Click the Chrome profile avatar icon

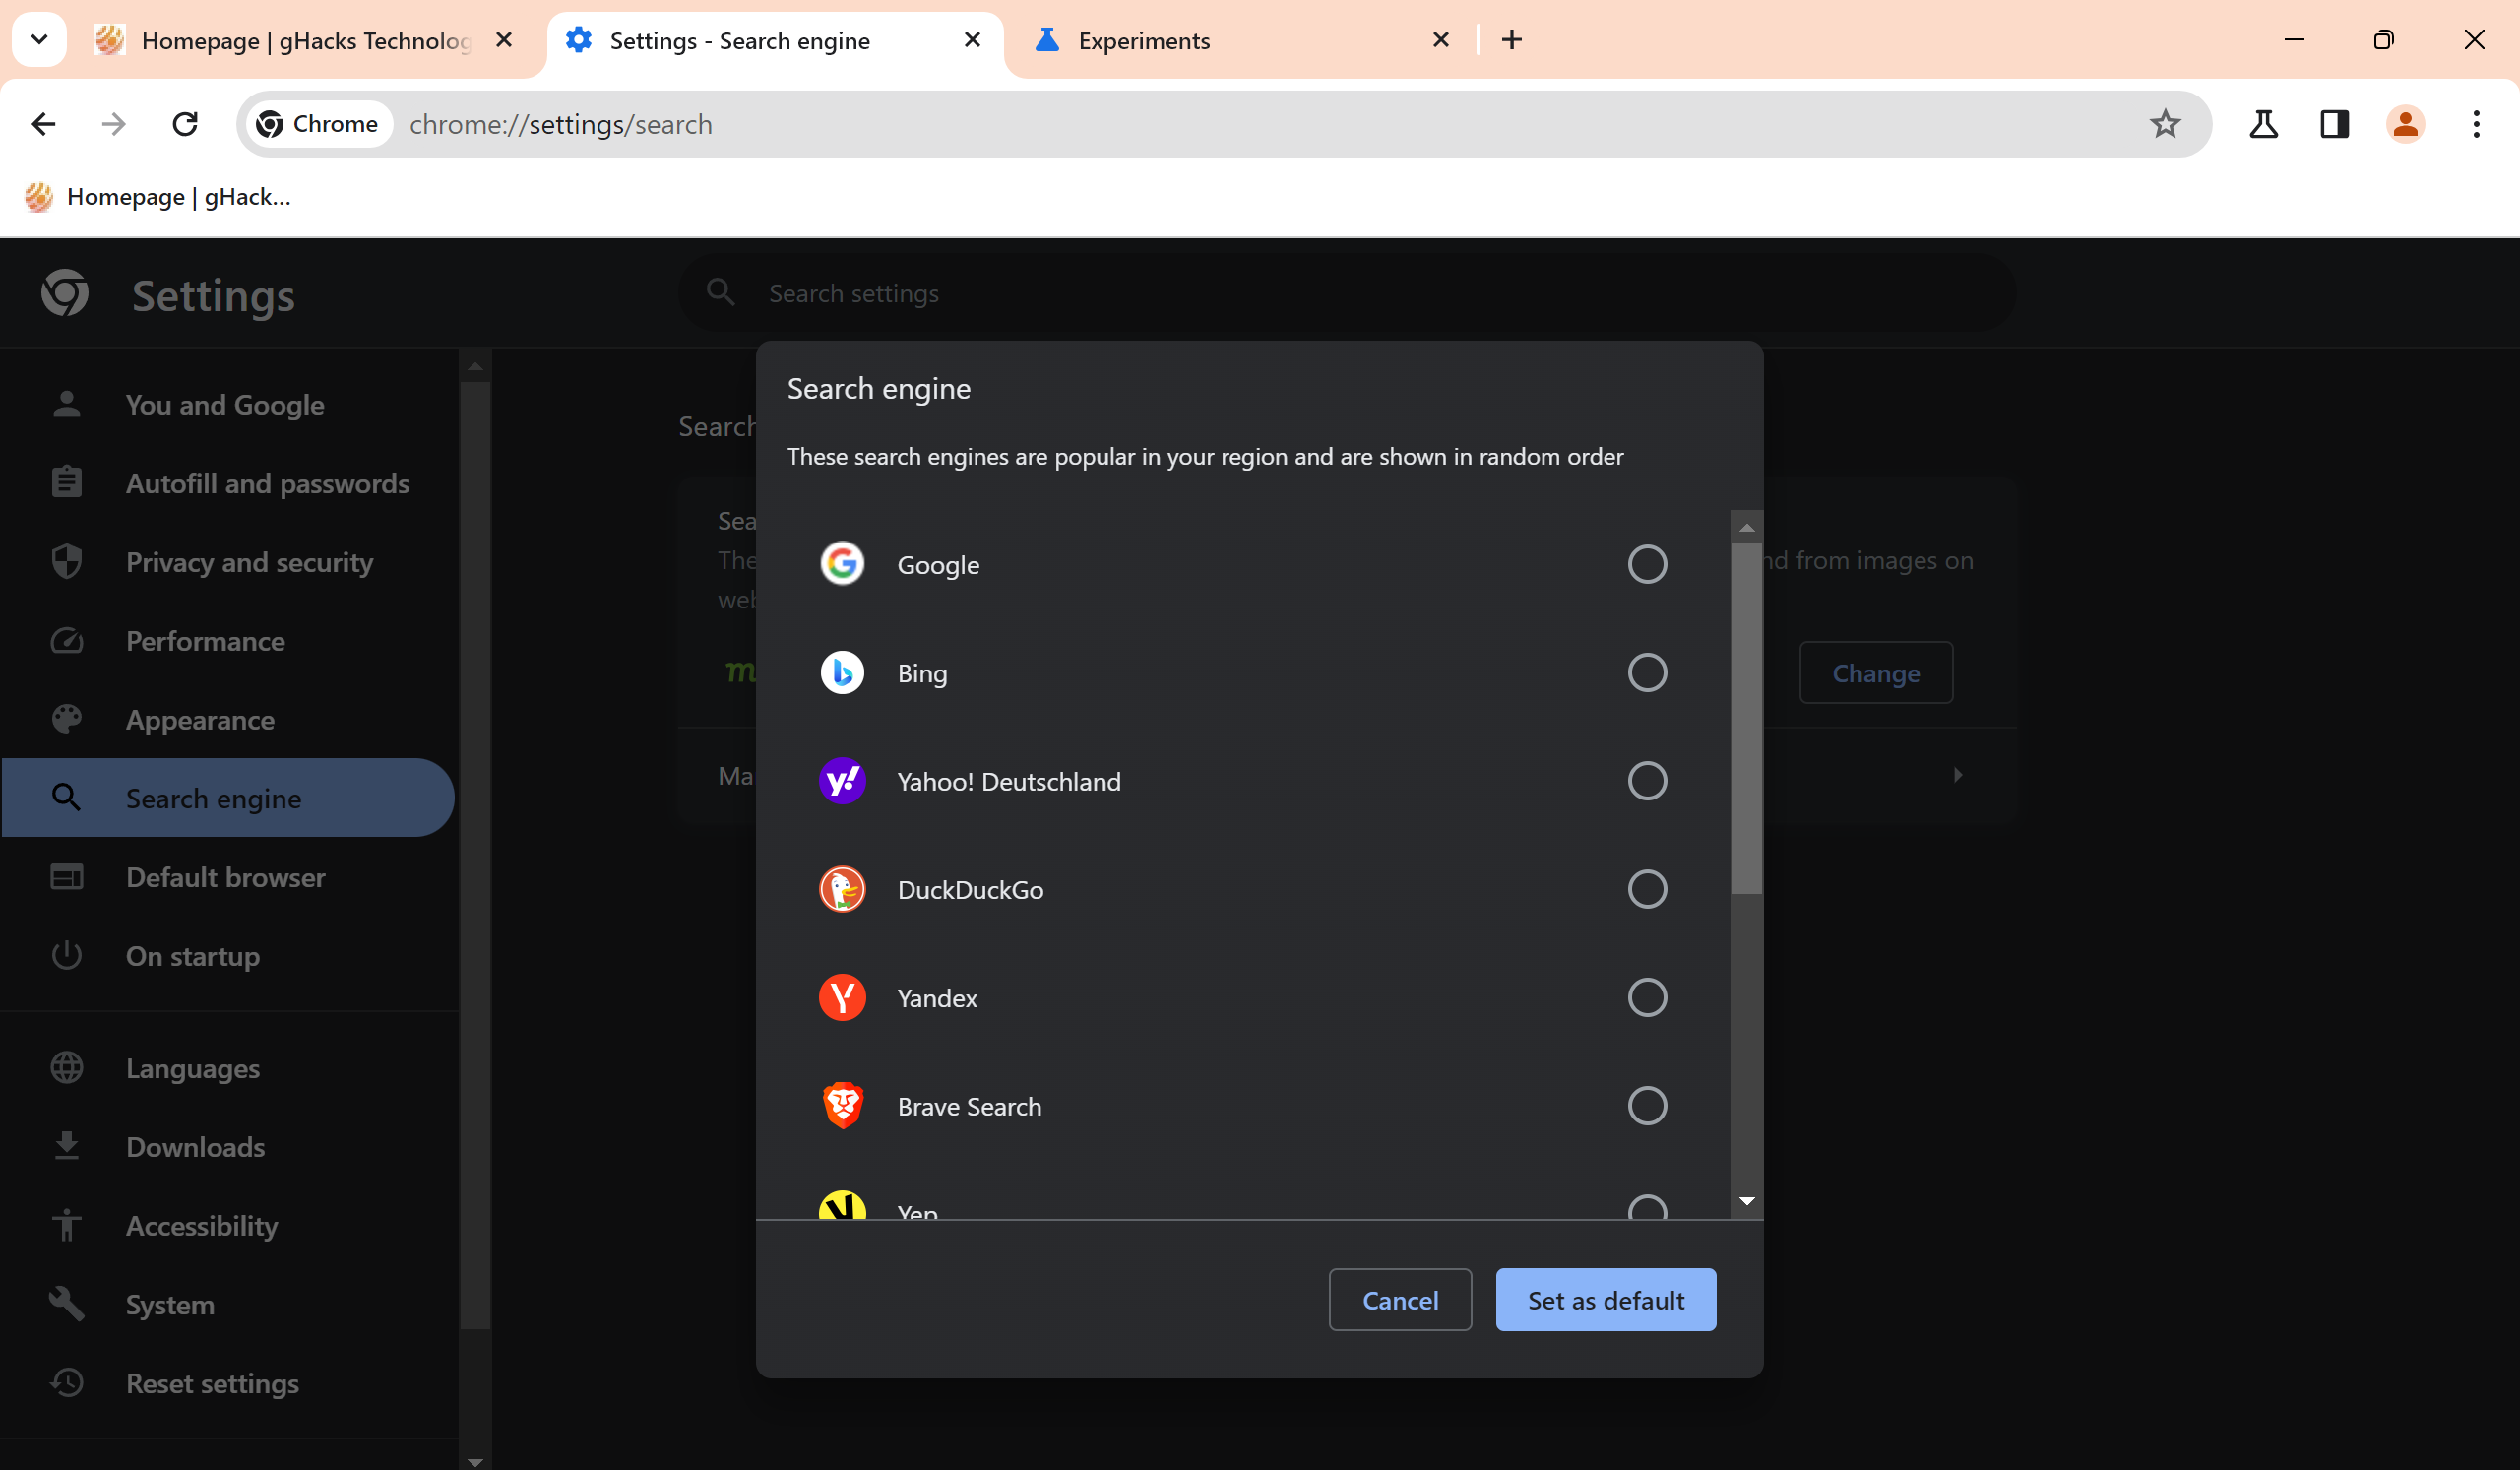tap(2405, 124)
